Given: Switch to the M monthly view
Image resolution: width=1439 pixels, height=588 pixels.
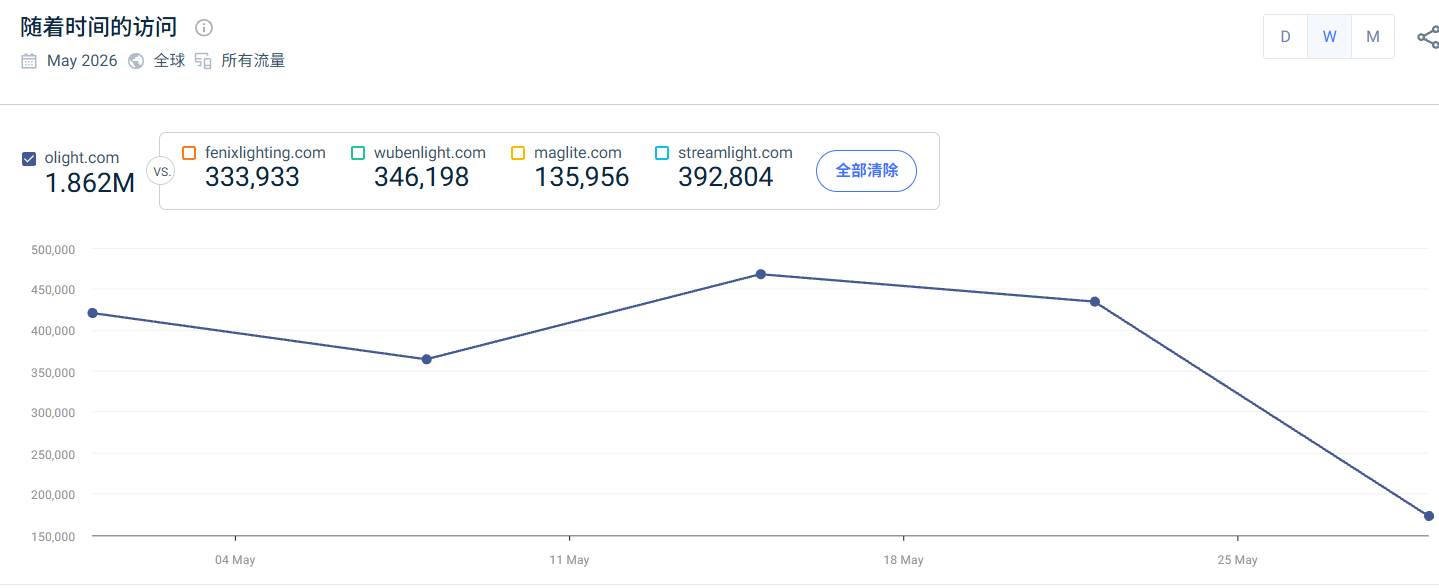Looking at the screenshot, I should pyautogui.click(x=1373, y=37).
